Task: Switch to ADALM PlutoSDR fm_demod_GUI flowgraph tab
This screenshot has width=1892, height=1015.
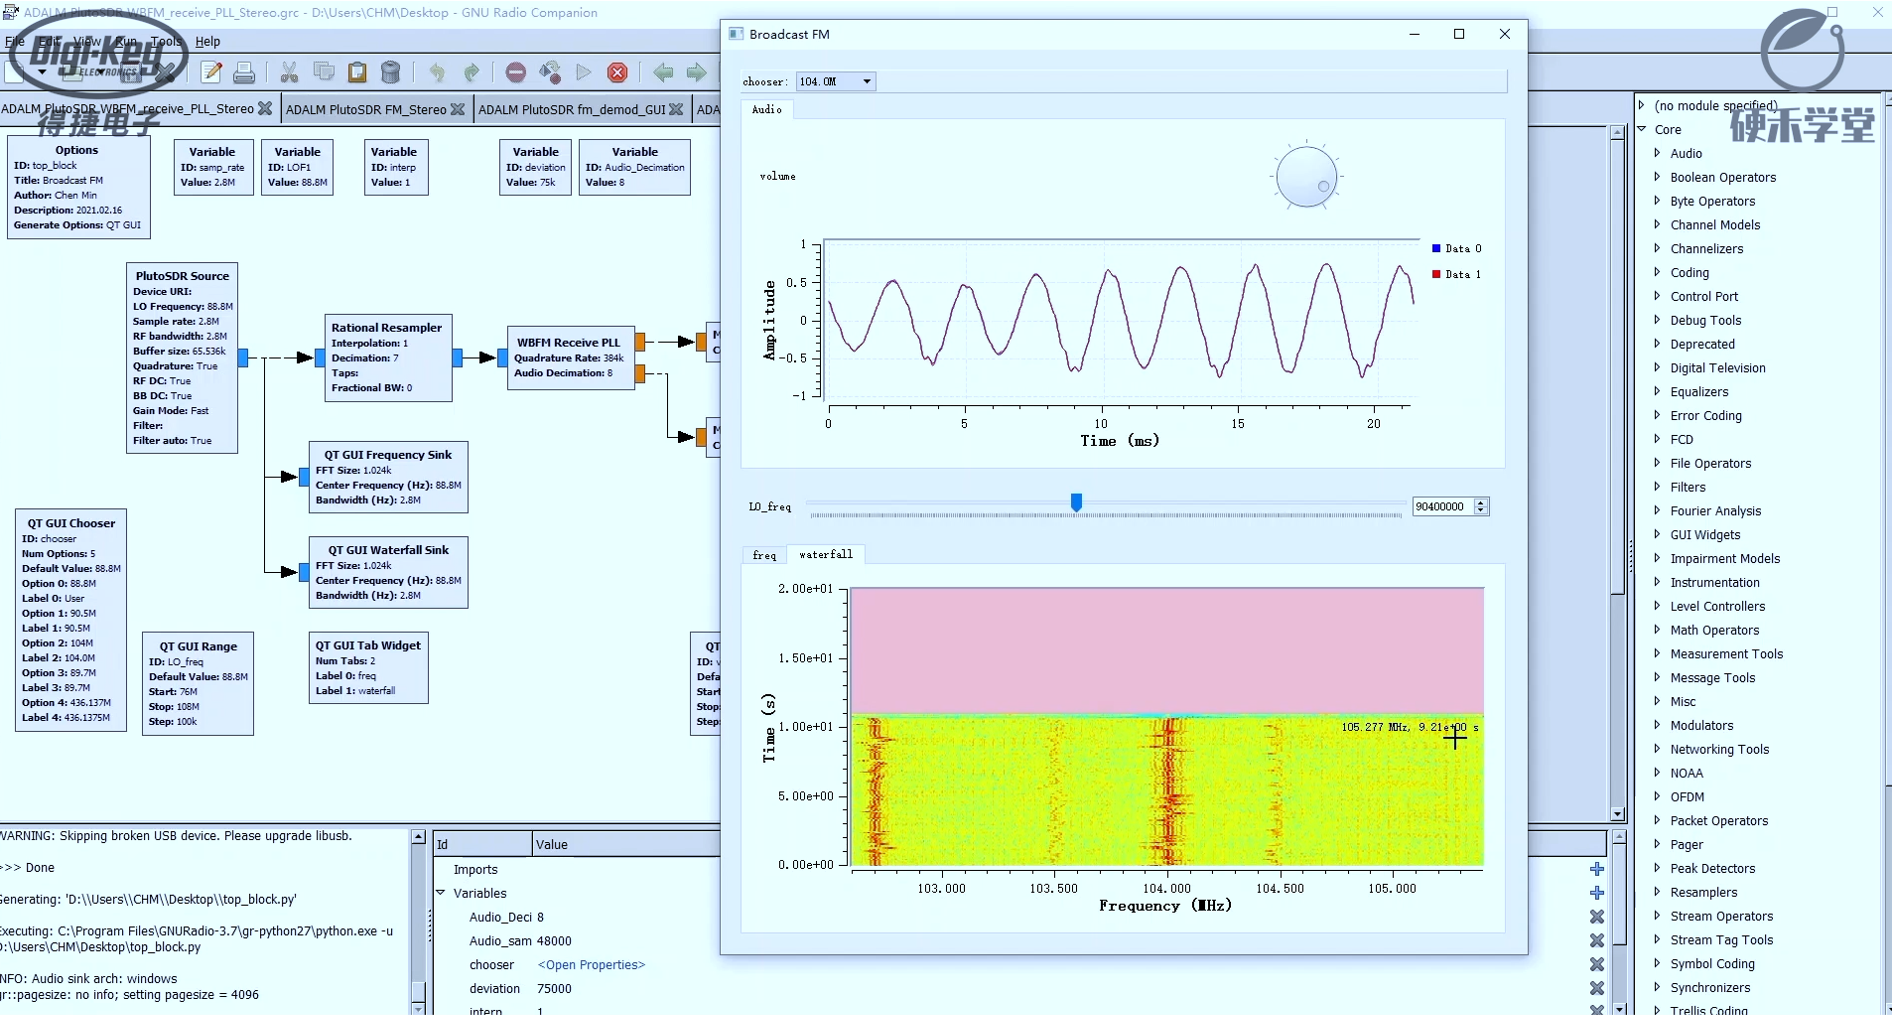Action: [572, 109]
